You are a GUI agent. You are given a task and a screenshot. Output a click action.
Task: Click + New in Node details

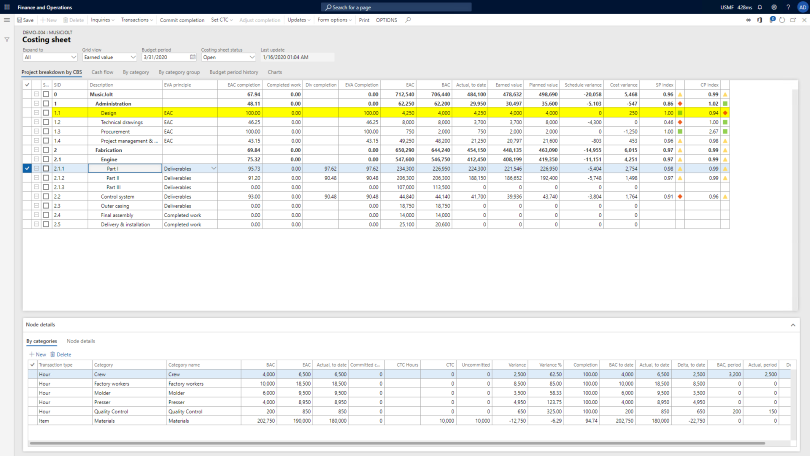pyautogui.click(x=36, y=354)
